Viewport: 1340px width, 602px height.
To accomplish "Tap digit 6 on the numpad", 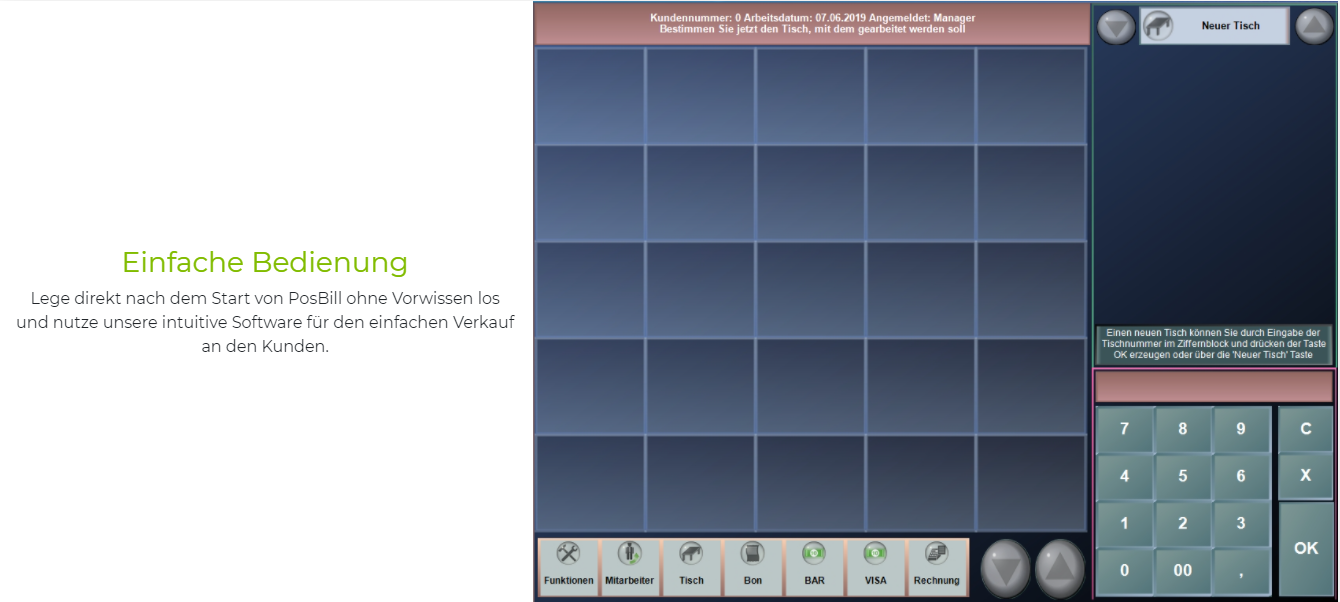I will click(x=1241, y=477).
